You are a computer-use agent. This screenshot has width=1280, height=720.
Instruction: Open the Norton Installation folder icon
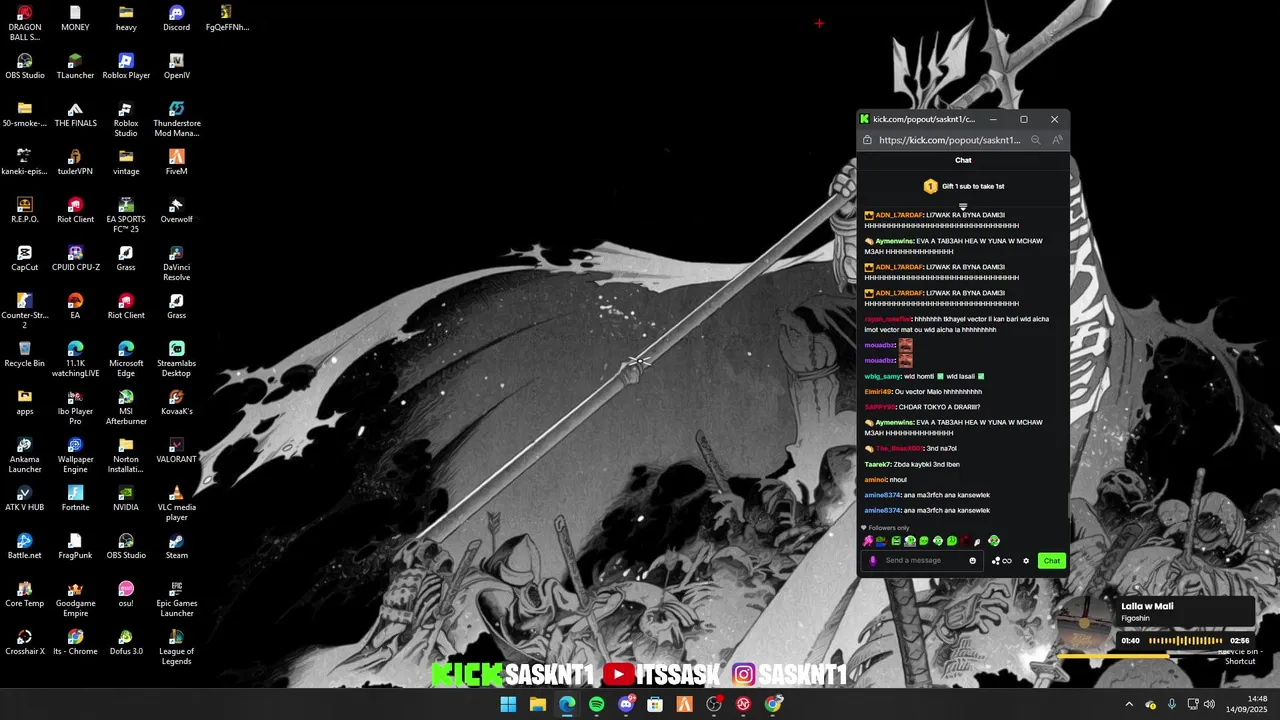(126, 455)
